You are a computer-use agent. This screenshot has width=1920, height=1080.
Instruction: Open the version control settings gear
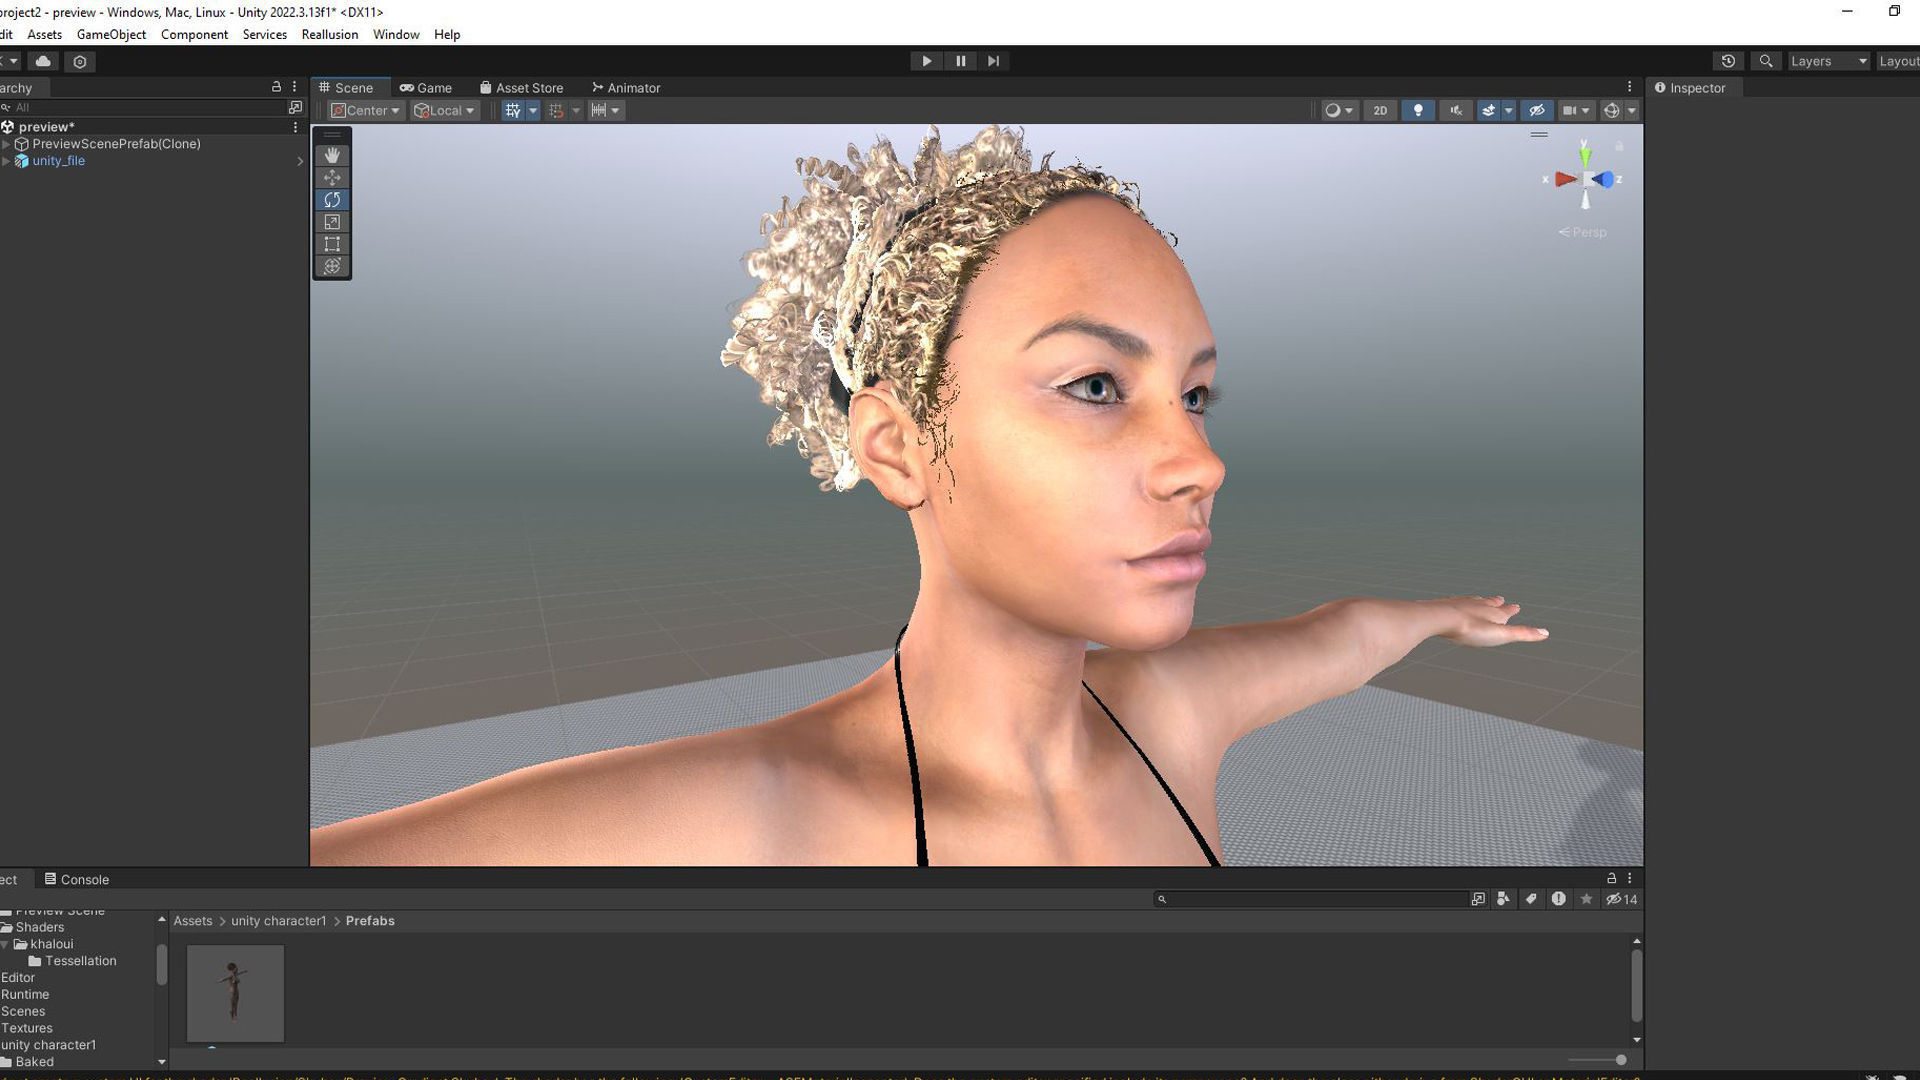click(x=80, y=61)
